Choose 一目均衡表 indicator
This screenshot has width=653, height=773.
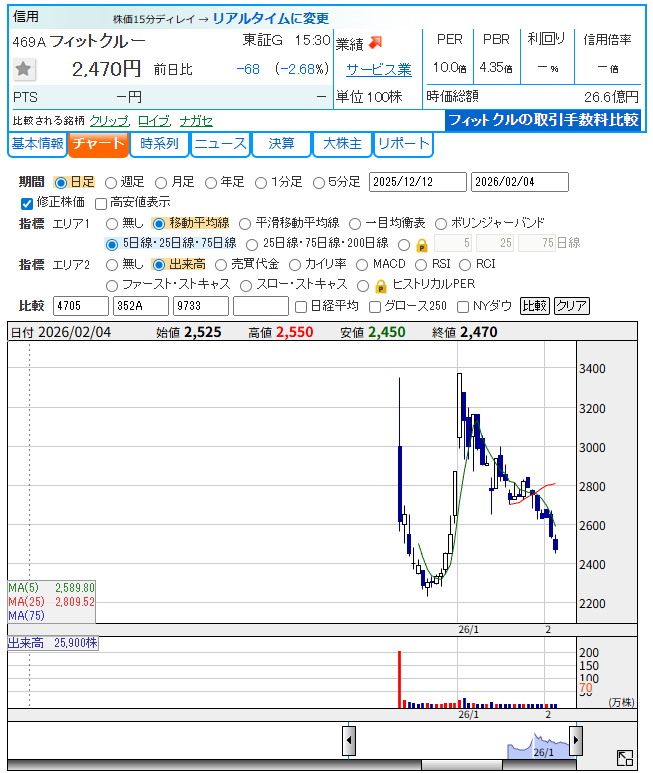(x=355, y=224)
